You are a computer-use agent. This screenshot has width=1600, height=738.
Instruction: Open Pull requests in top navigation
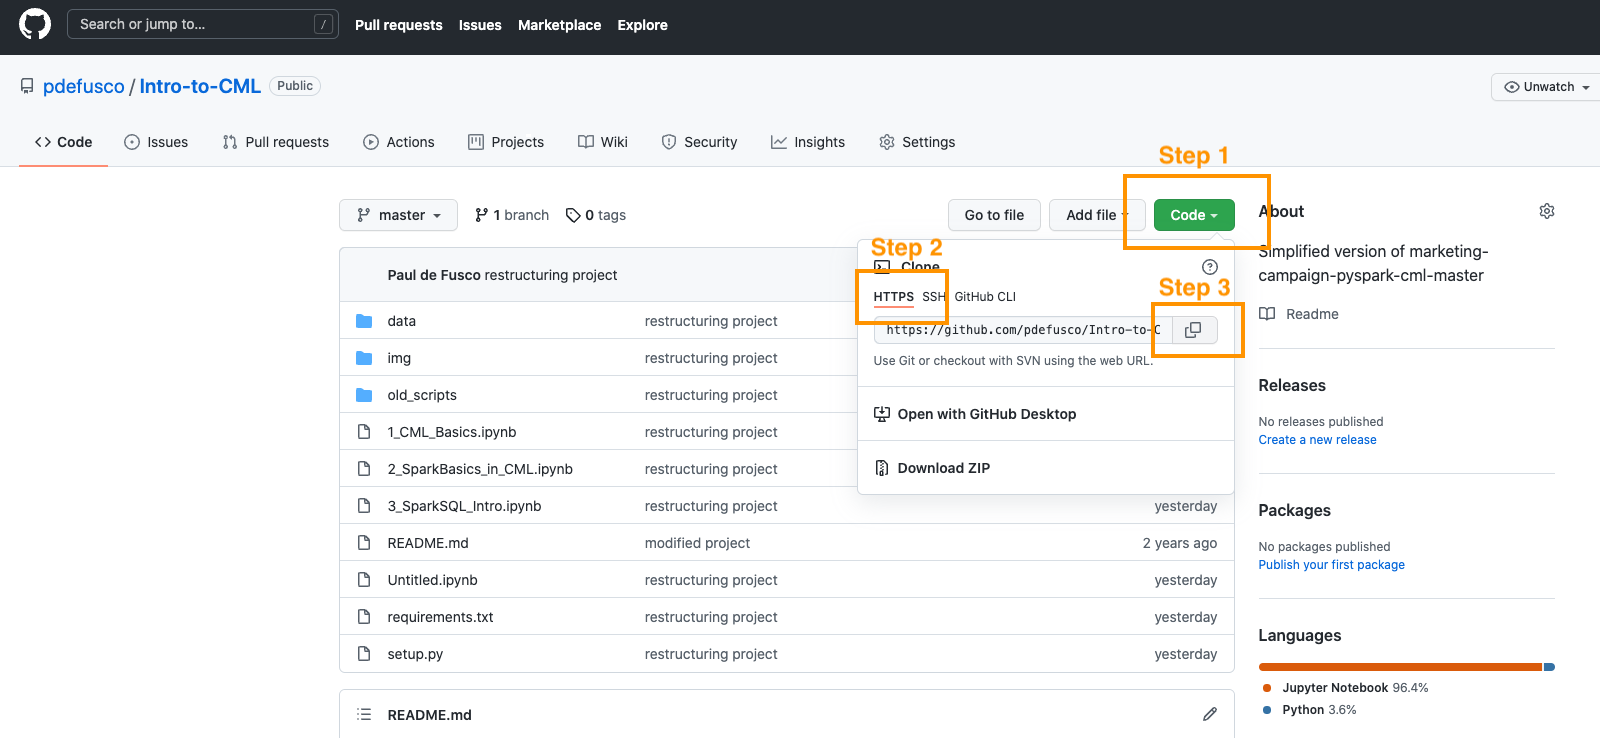pos(399,25)
